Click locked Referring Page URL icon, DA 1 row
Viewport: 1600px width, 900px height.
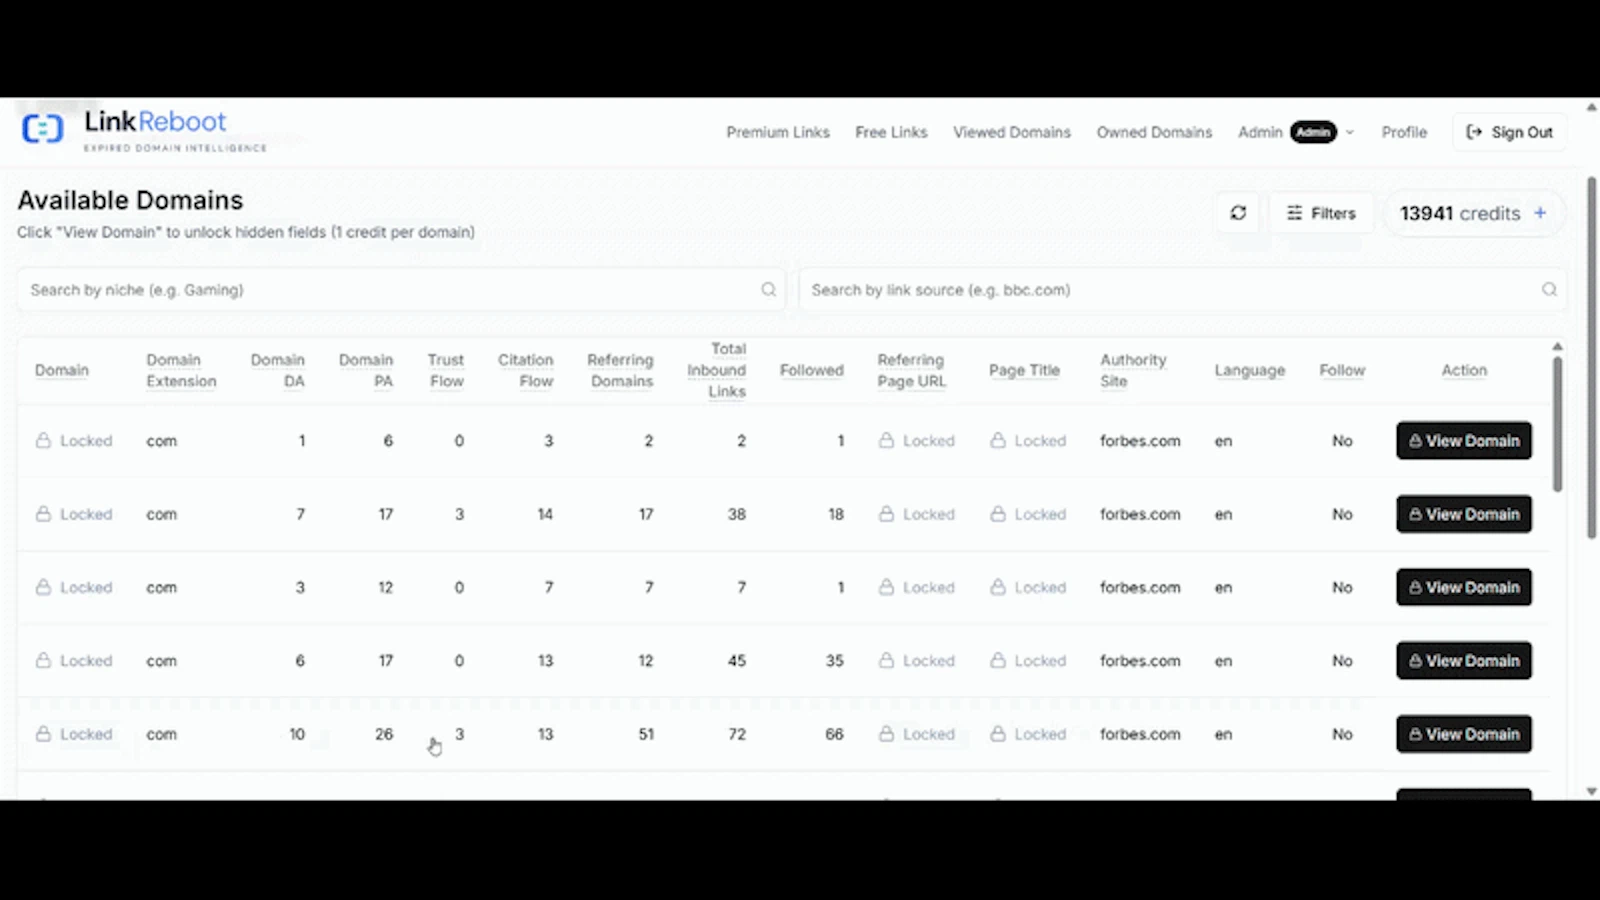(886, 440)
